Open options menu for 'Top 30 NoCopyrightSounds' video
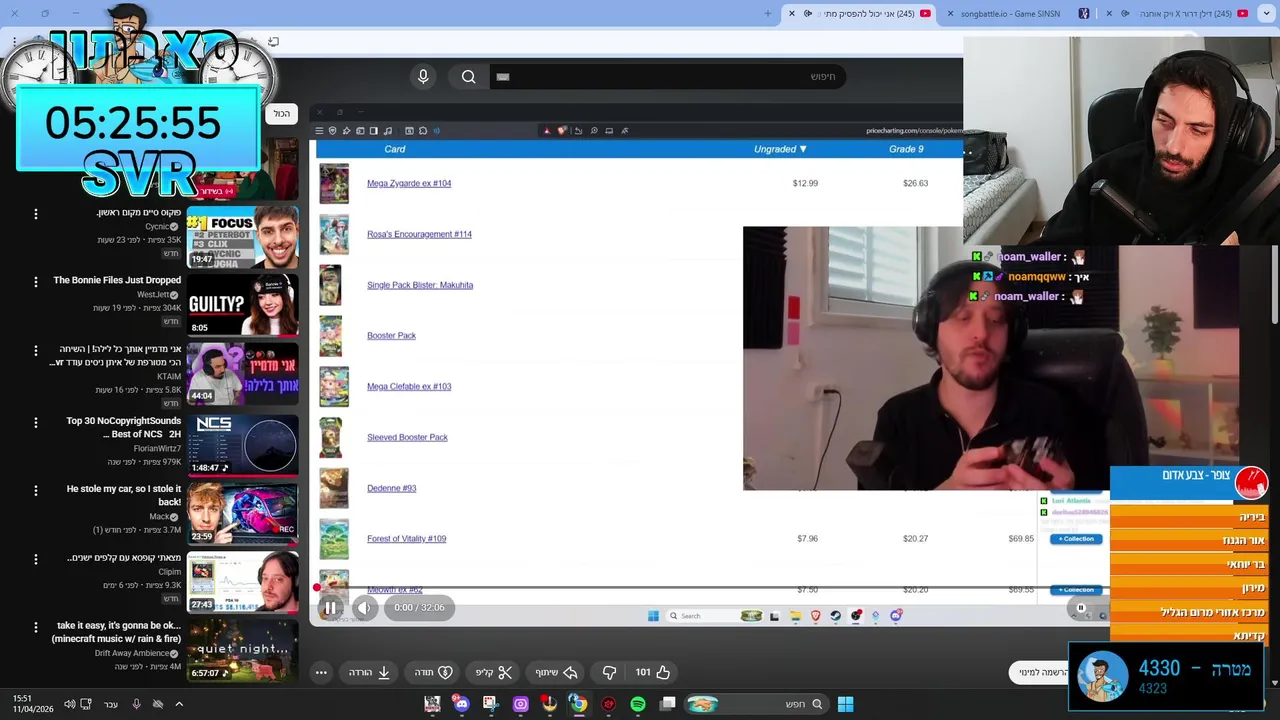This screenshot has height=720, width=1280. pyautogui.click(x=36, y=422)
